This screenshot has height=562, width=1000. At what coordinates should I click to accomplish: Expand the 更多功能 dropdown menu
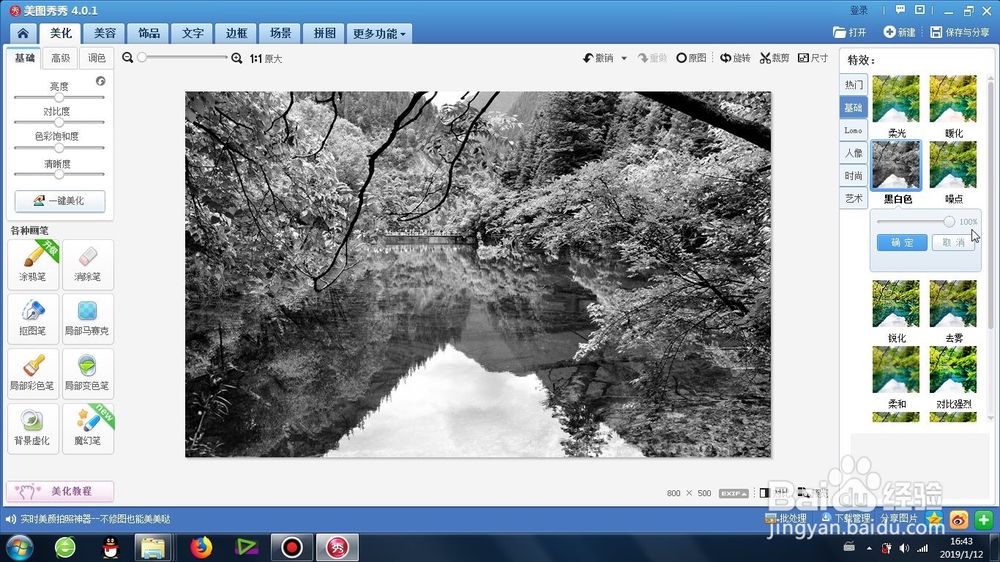pyautogui.click(x=379, y=33)
